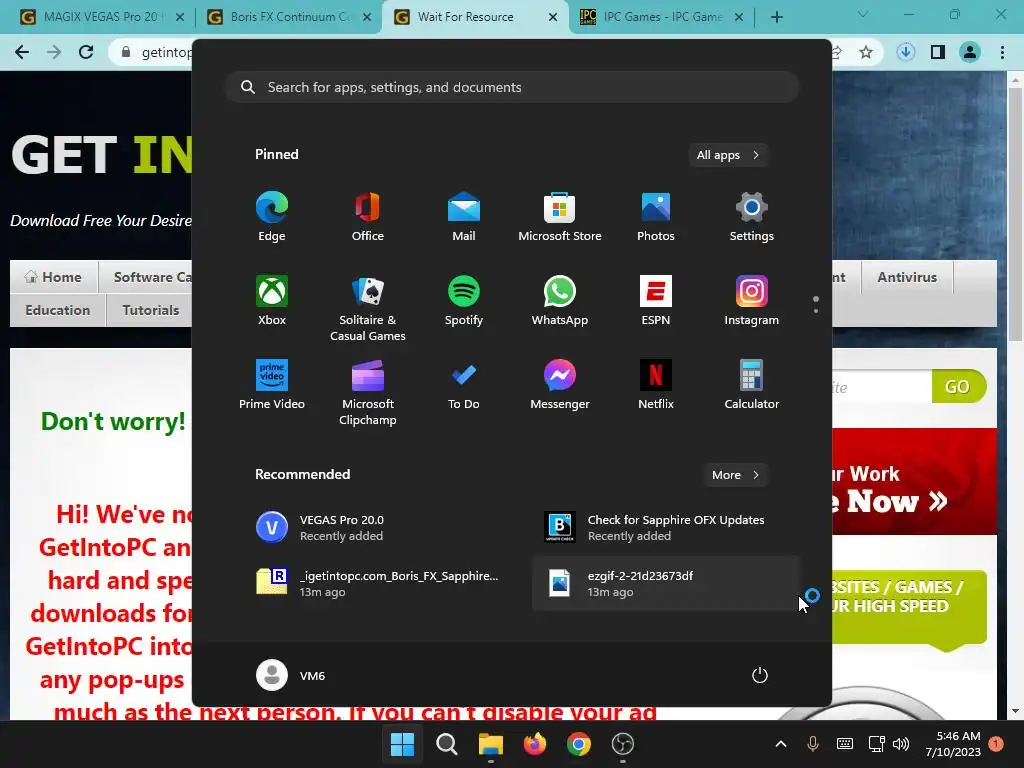Click the green GO search button

[958, 387]
